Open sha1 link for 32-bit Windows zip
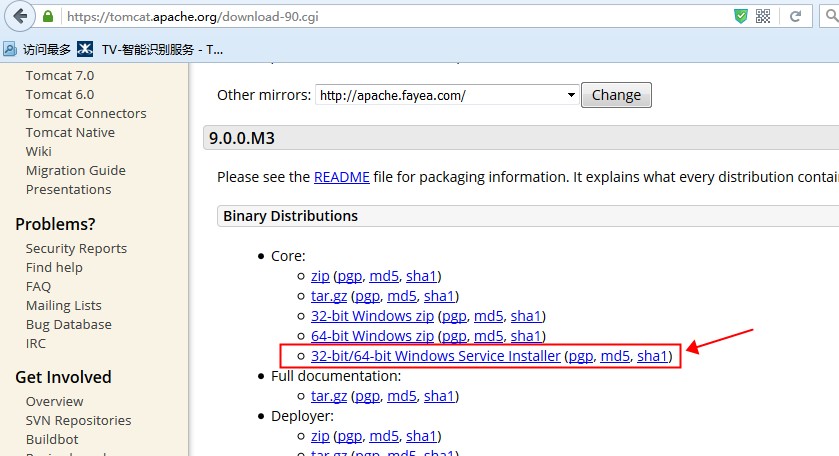The height and width of the screenshot is (456, 839). pyautogui.click(x=526, y=316)
